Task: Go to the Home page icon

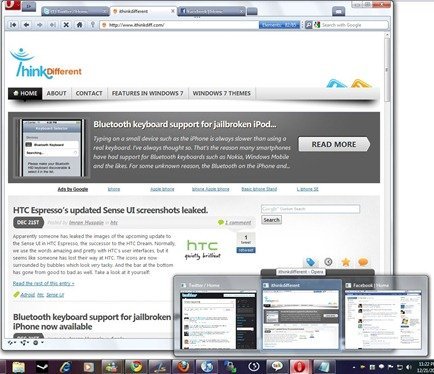Action: [79, 25]
